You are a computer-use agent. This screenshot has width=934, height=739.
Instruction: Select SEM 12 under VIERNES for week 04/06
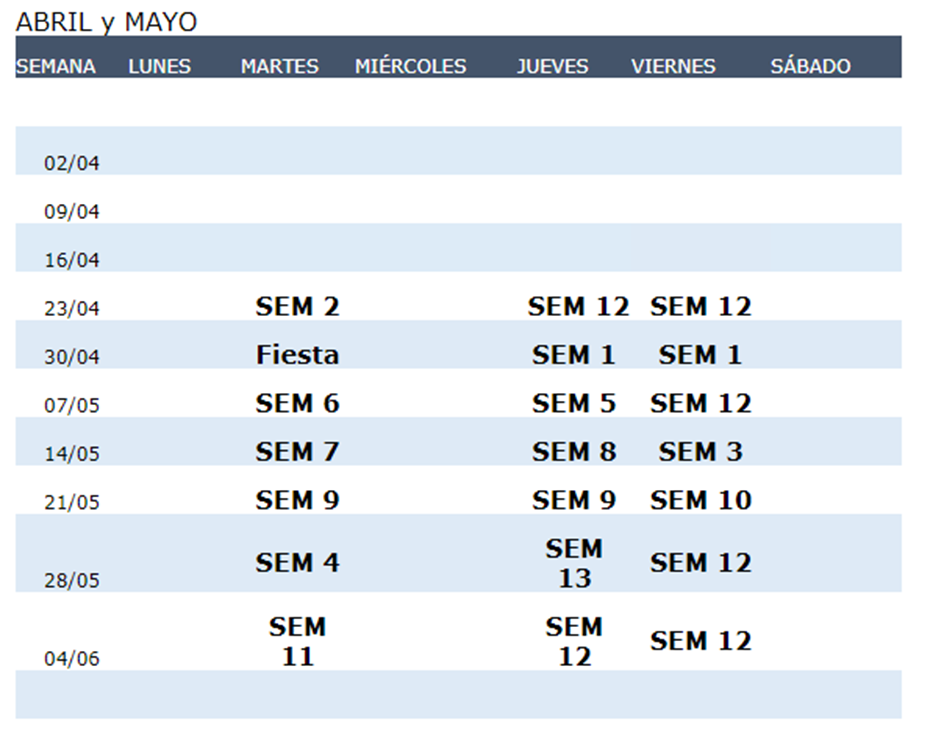click(700, 641)
